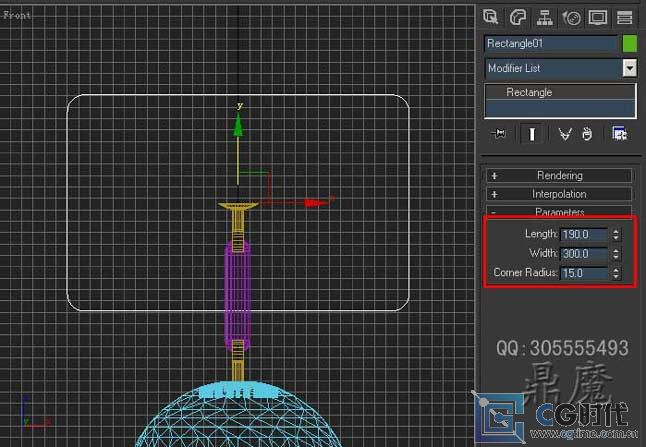Image resolution: width=646 pixels, height=447 pixels.
Task: Open the Modifier List dropdown
Action: pyautogui.click(x=629, y=68)
